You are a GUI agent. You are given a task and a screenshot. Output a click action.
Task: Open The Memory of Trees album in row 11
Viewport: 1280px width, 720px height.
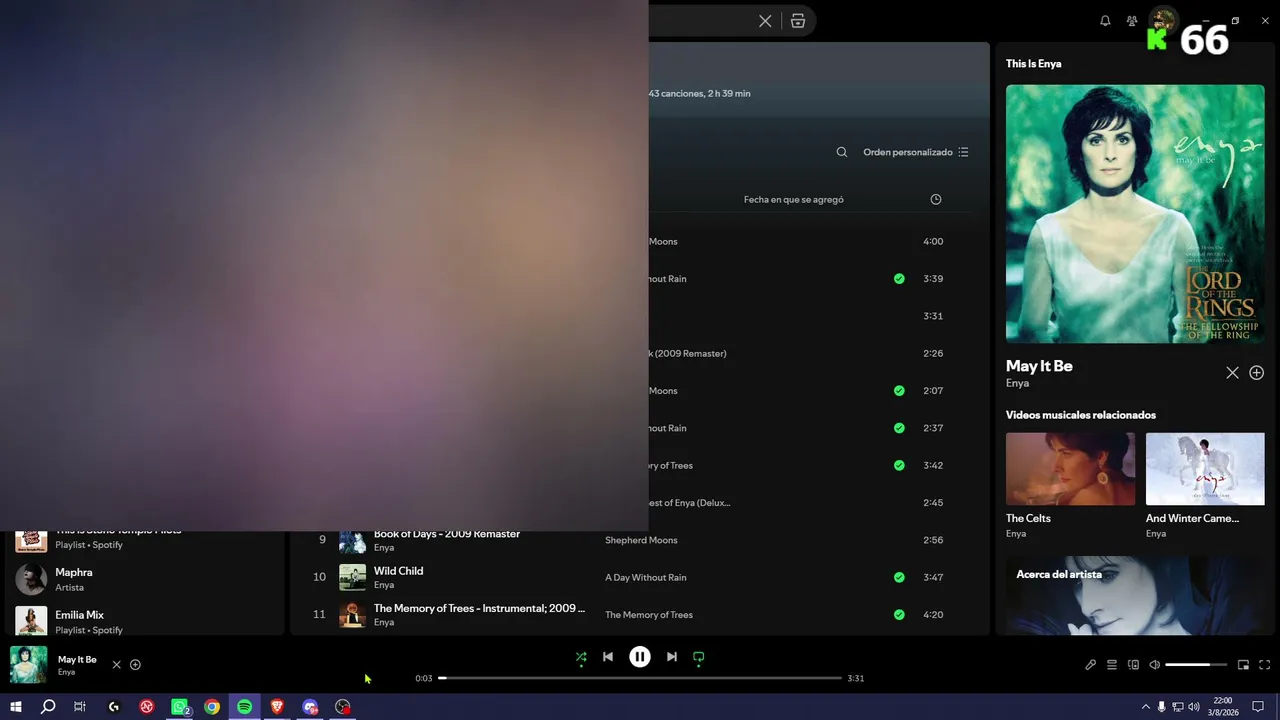[x=649, y=615]
